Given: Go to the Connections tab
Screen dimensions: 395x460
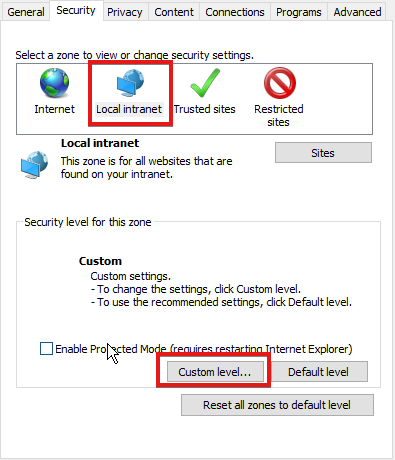Looking at the screenshot, I should tap(235, 12).
